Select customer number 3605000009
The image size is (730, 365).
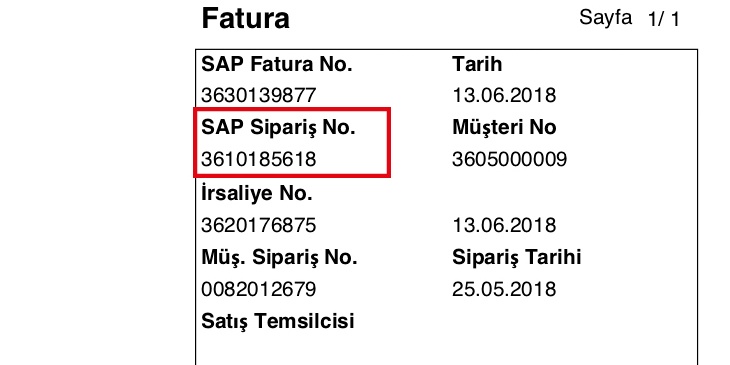pos(510,160)
